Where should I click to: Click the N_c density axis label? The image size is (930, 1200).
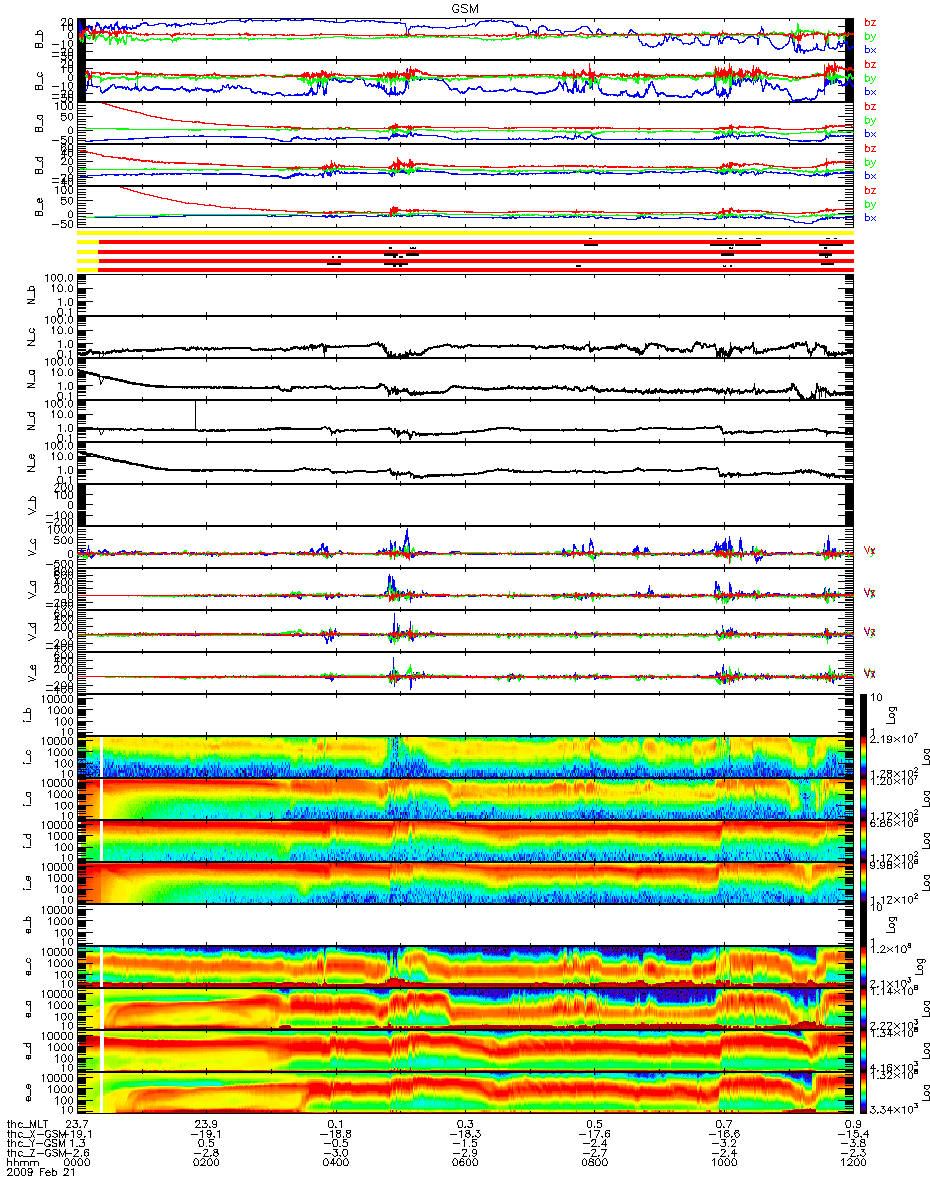pos(30,338)
